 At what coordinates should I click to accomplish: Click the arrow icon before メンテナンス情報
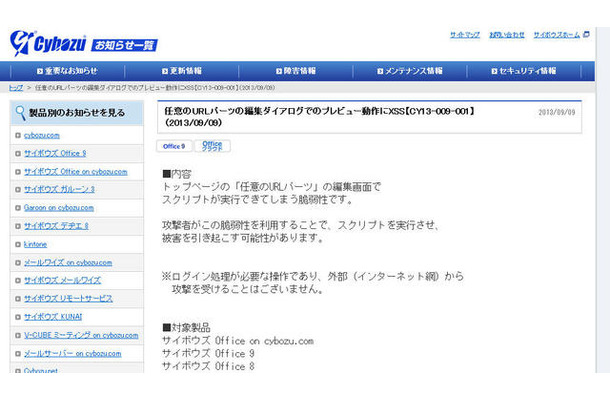point(380,71)
